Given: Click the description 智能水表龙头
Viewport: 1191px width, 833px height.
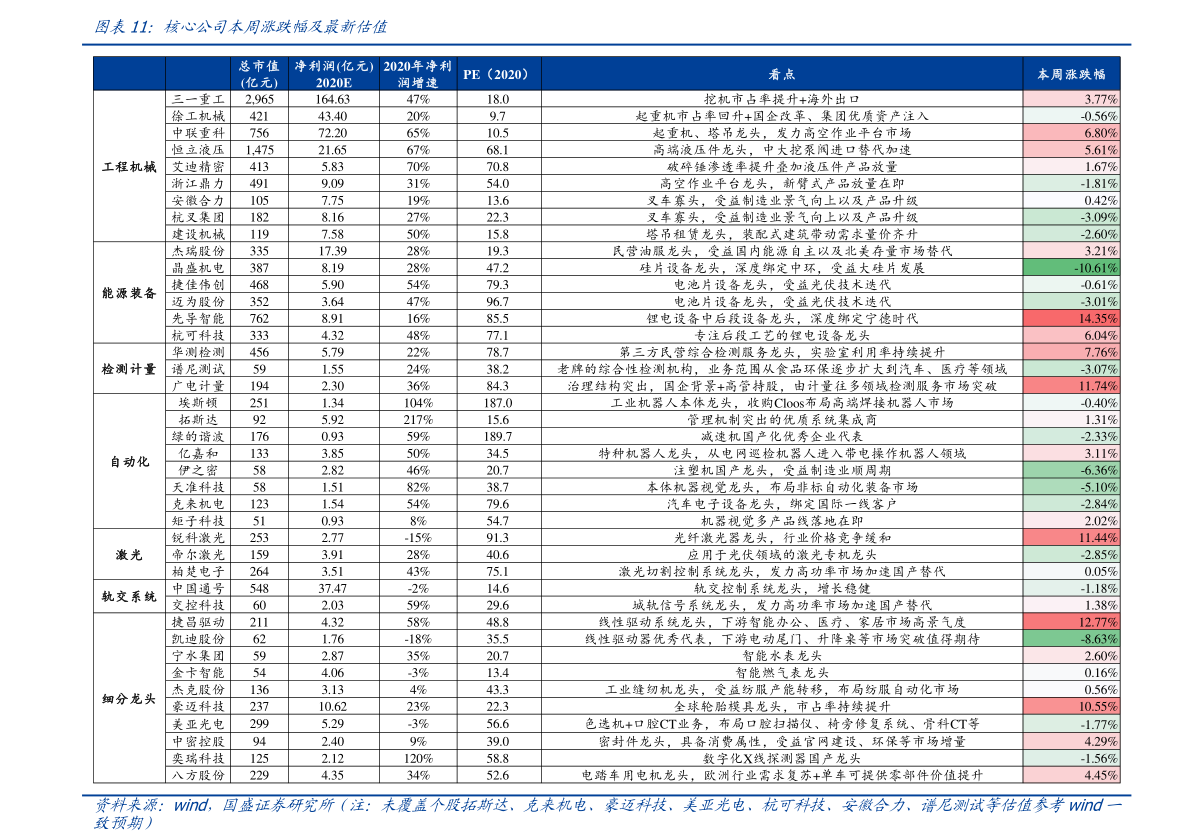Looking at the screenshot, I should tap(782, 656).
